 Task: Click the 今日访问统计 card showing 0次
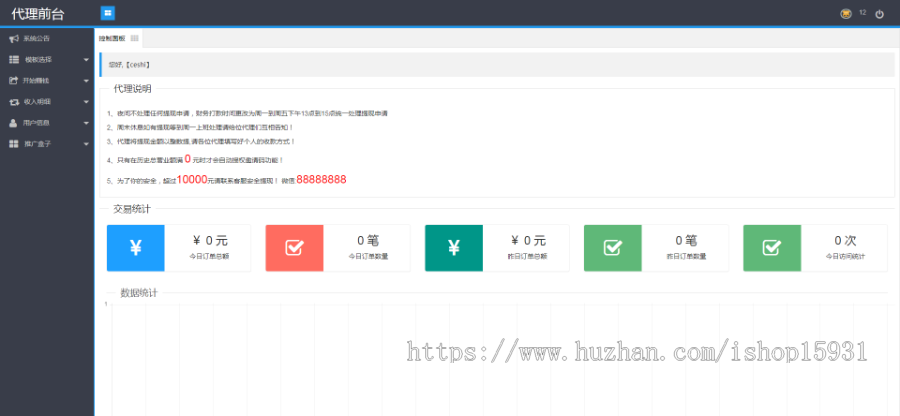843,248
